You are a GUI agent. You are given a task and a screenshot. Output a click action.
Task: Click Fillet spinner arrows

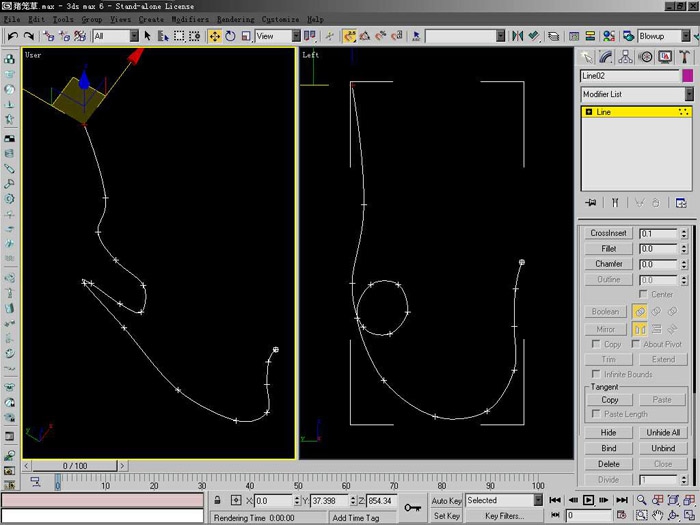pyautogui.click(x=684, y=249)
